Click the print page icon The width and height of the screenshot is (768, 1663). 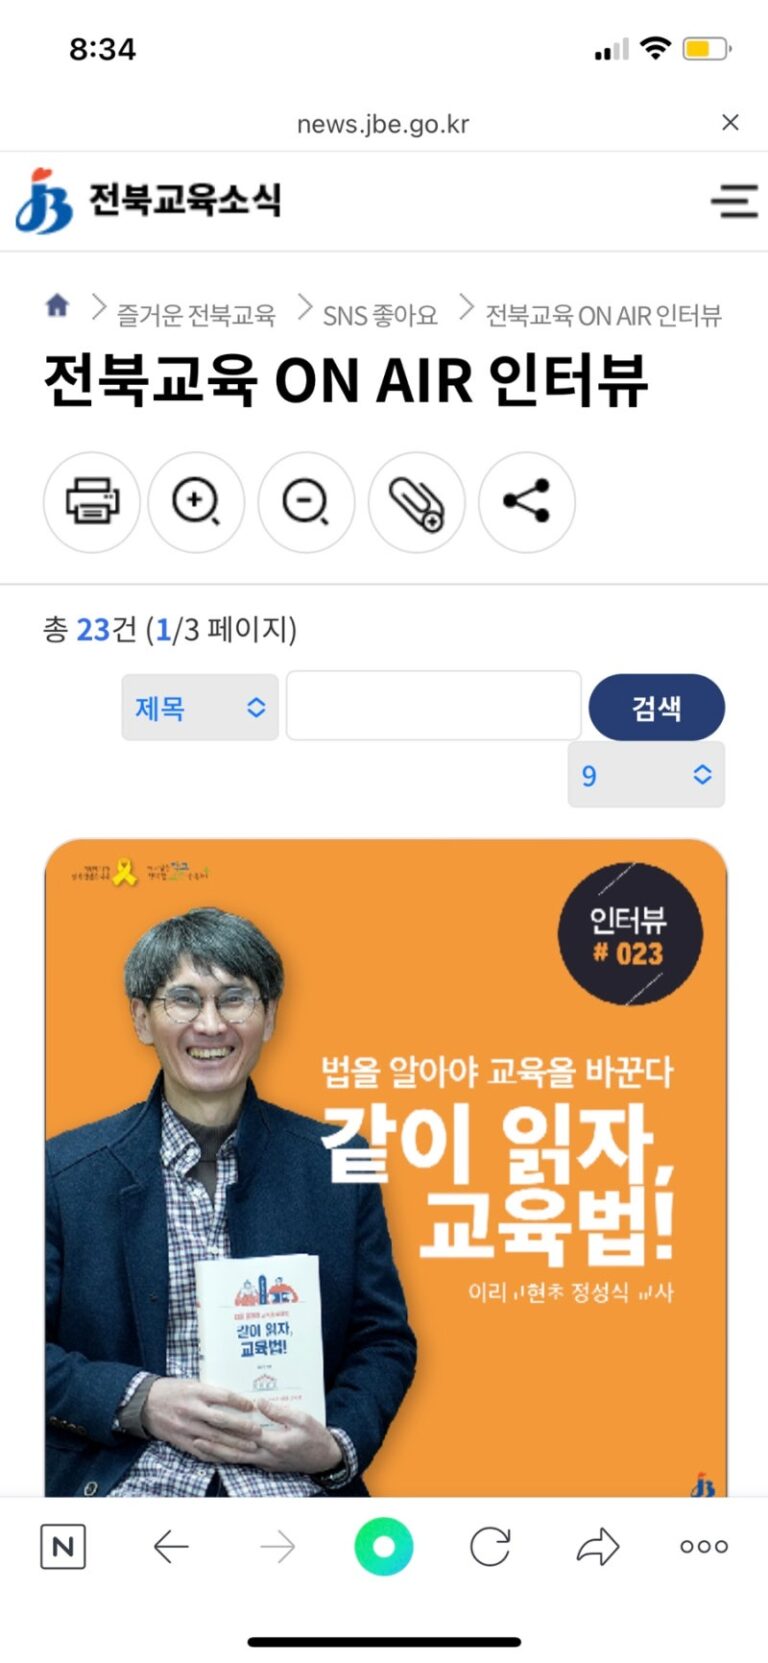(92, 502)
